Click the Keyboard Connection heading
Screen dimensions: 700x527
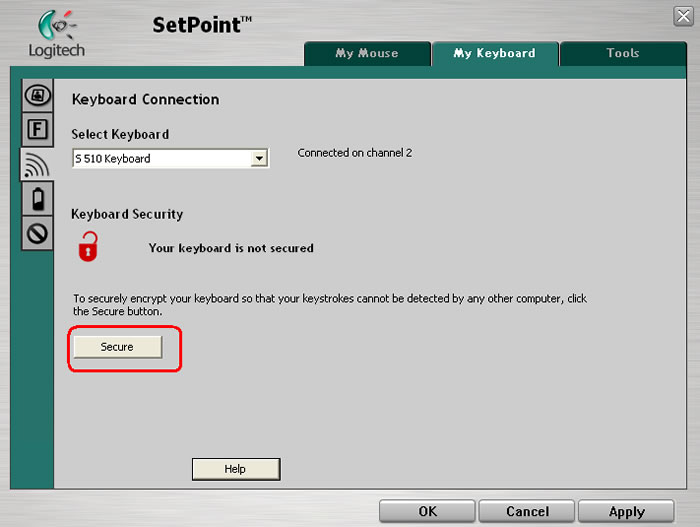pos(146,99)
